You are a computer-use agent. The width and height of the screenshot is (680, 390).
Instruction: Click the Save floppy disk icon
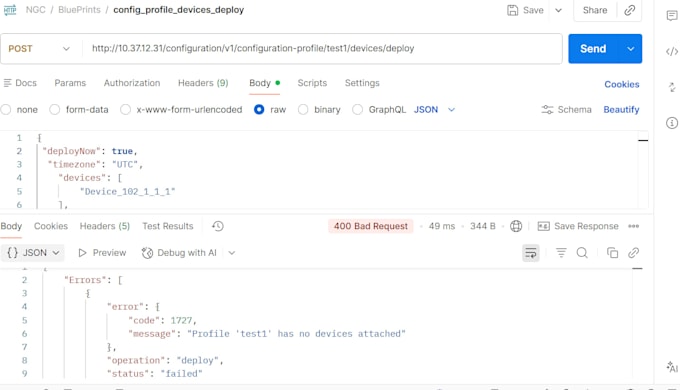513,10
